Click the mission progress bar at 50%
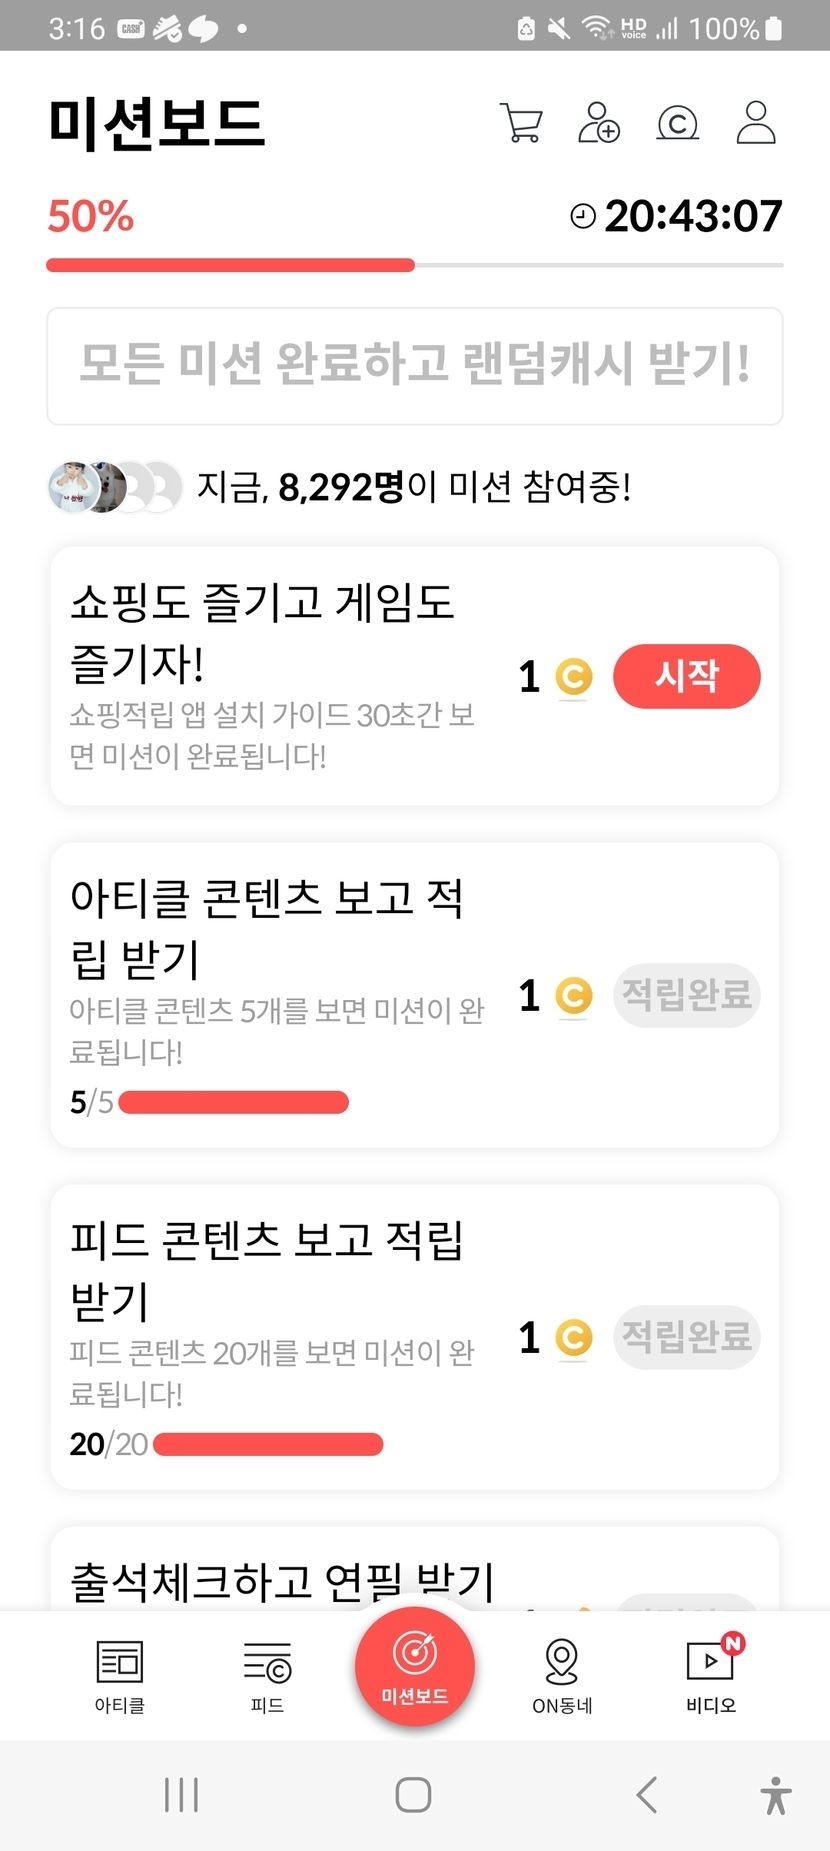Screen dimensions: 830x1851 coord(415,265)
